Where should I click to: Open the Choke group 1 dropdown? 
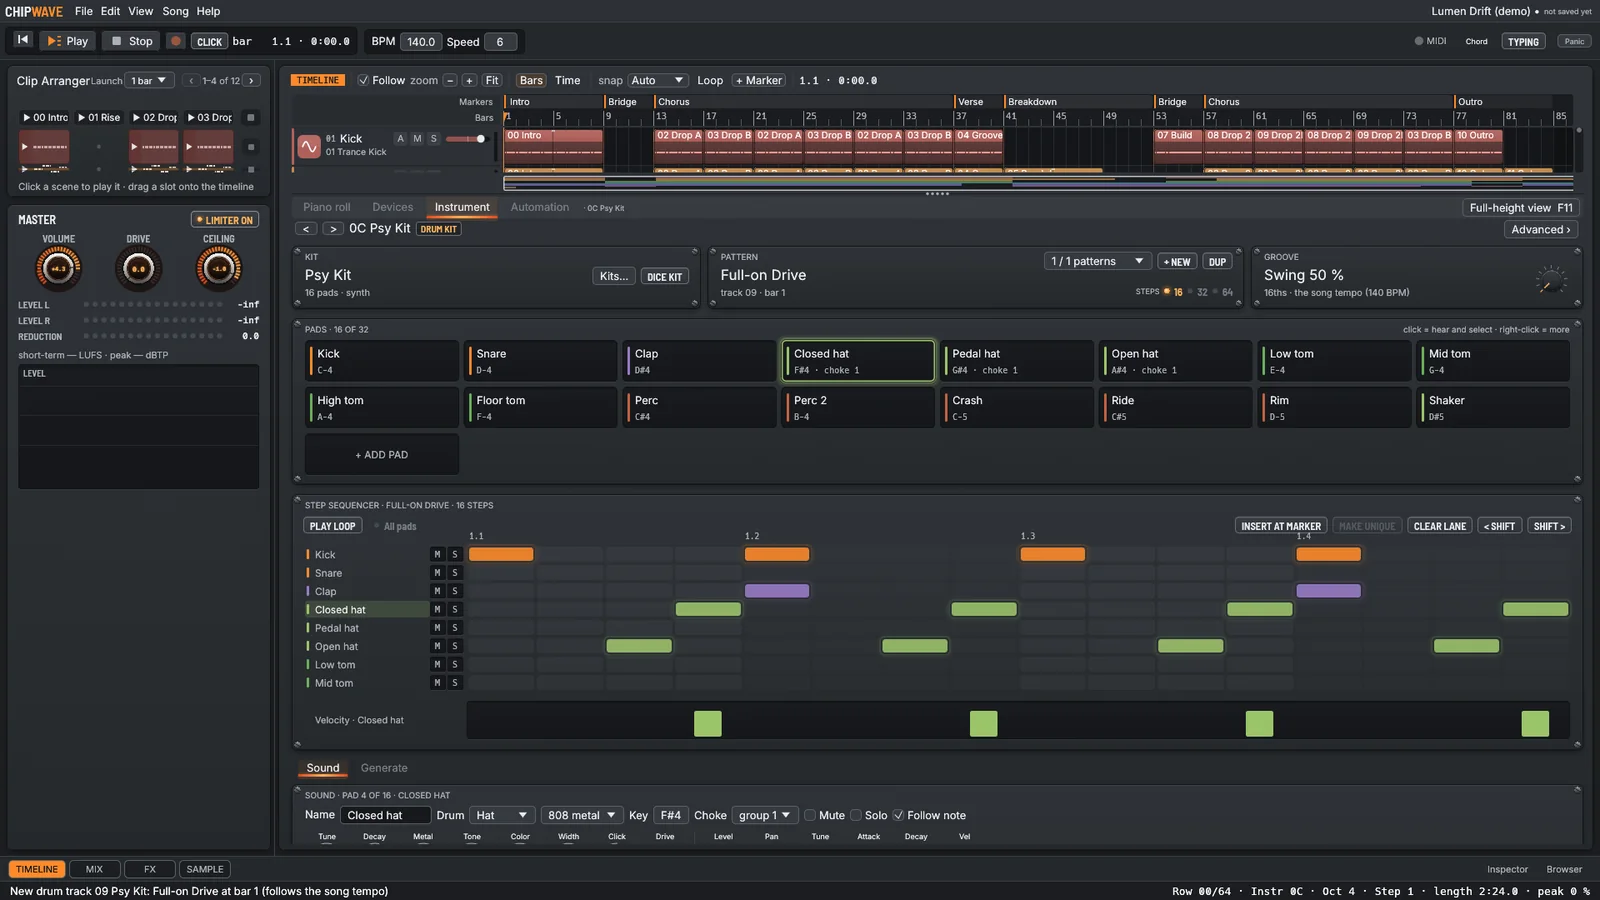(765, 815)
